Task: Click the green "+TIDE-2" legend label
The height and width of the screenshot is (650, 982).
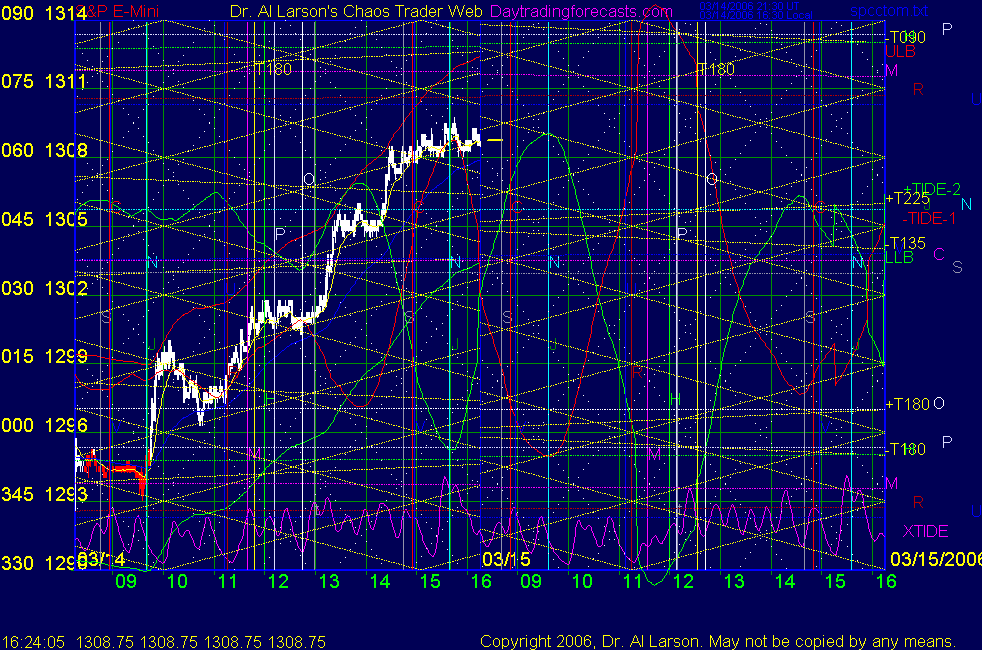Action: tap(932, 189)
